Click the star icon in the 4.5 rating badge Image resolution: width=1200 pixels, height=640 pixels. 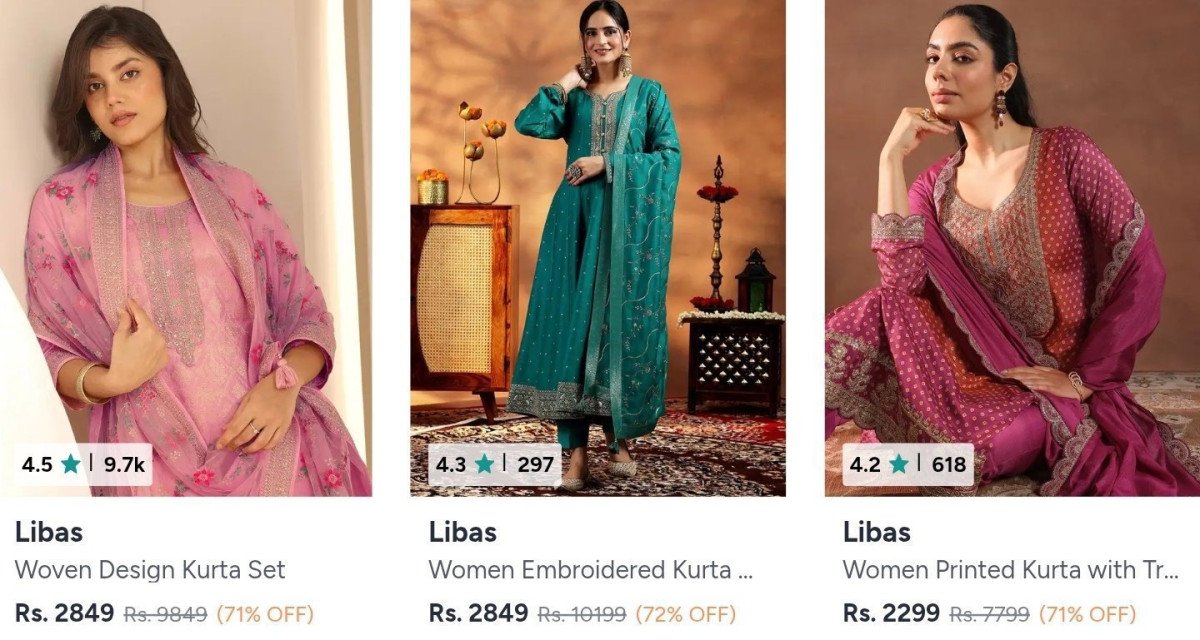pos(70,464)
